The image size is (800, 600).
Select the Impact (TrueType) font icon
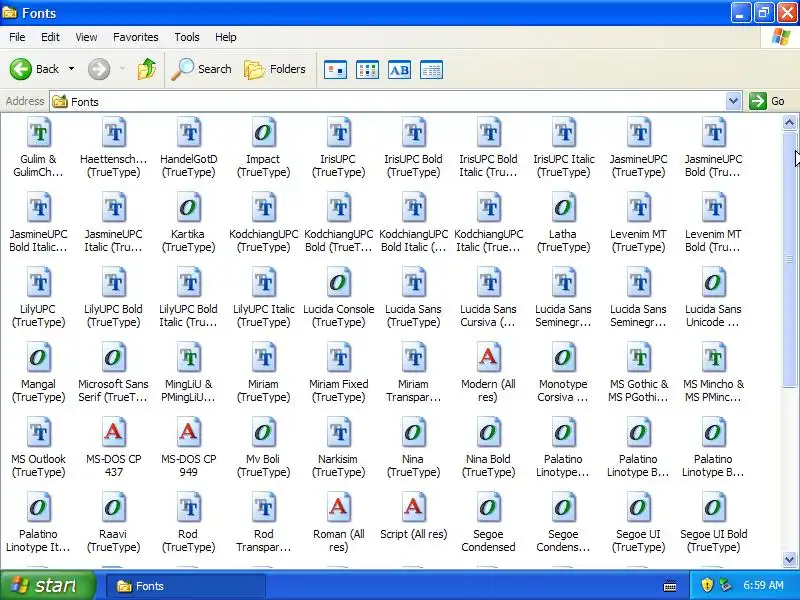(x=263, y=133)
